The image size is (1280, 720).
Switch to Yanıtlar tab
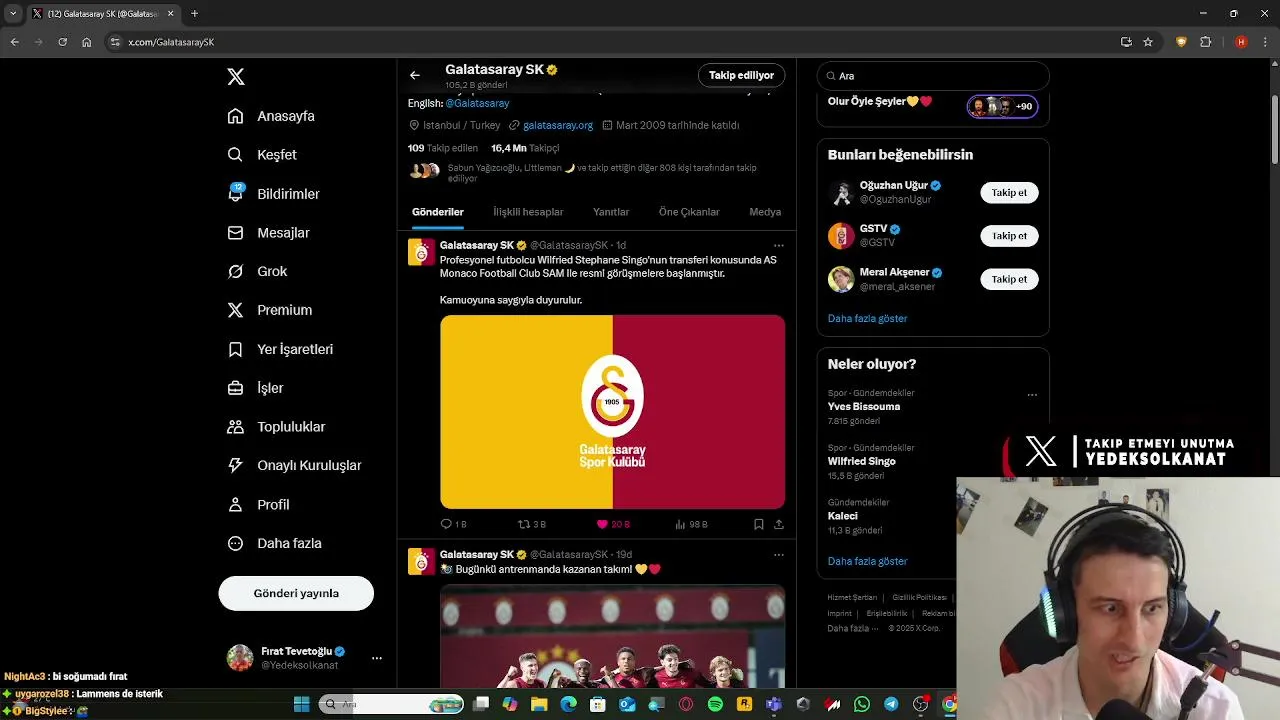[x=611, y=212]
